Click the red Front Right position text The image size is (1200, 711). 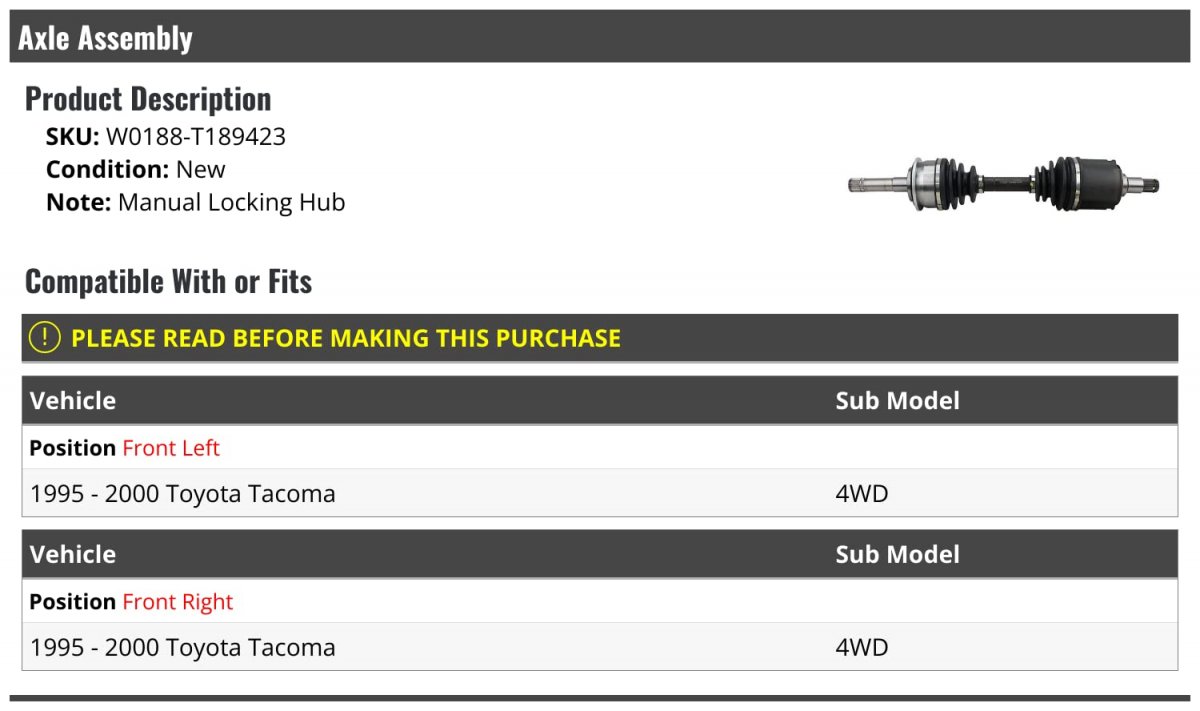177,602
